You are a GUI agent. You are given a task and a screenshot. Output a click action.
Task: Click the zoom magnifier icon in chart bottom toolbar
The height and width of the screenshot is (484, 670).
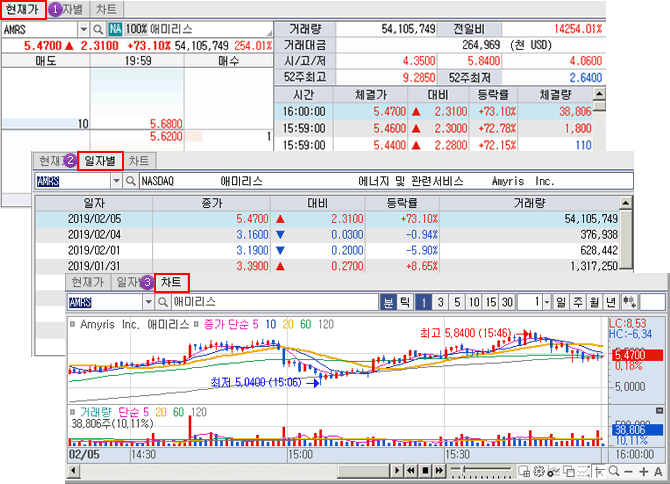614,472
